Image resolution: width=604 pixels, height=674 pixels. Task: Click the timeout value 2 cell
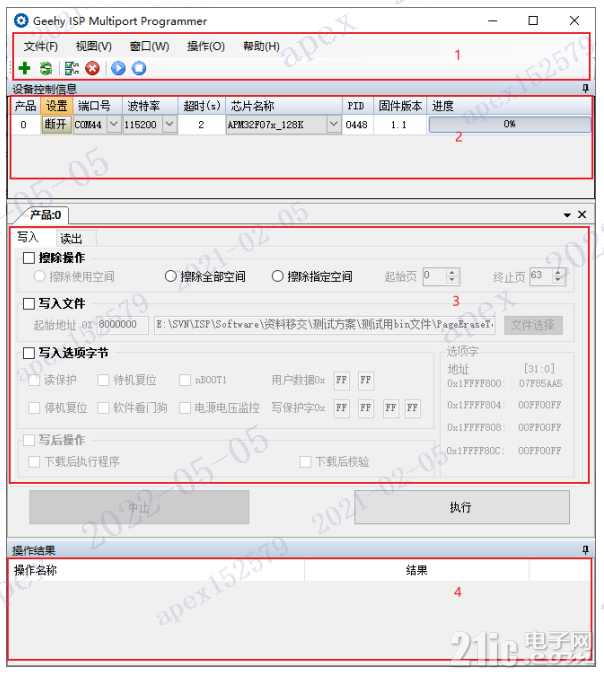[x=201, y=125]
